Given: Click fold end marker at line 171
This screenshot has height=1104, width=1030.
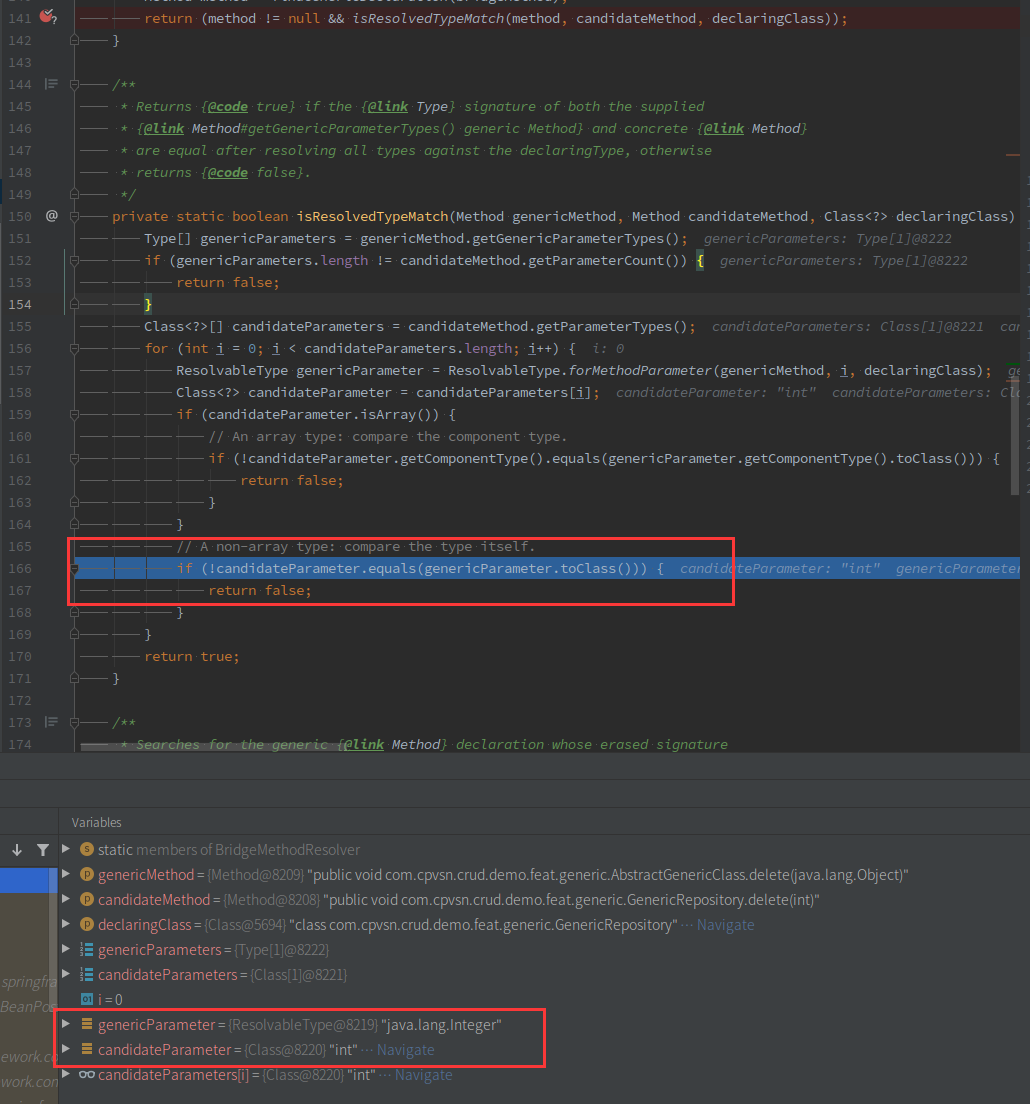Looking at the screenshot, I should tap(74, 678).
